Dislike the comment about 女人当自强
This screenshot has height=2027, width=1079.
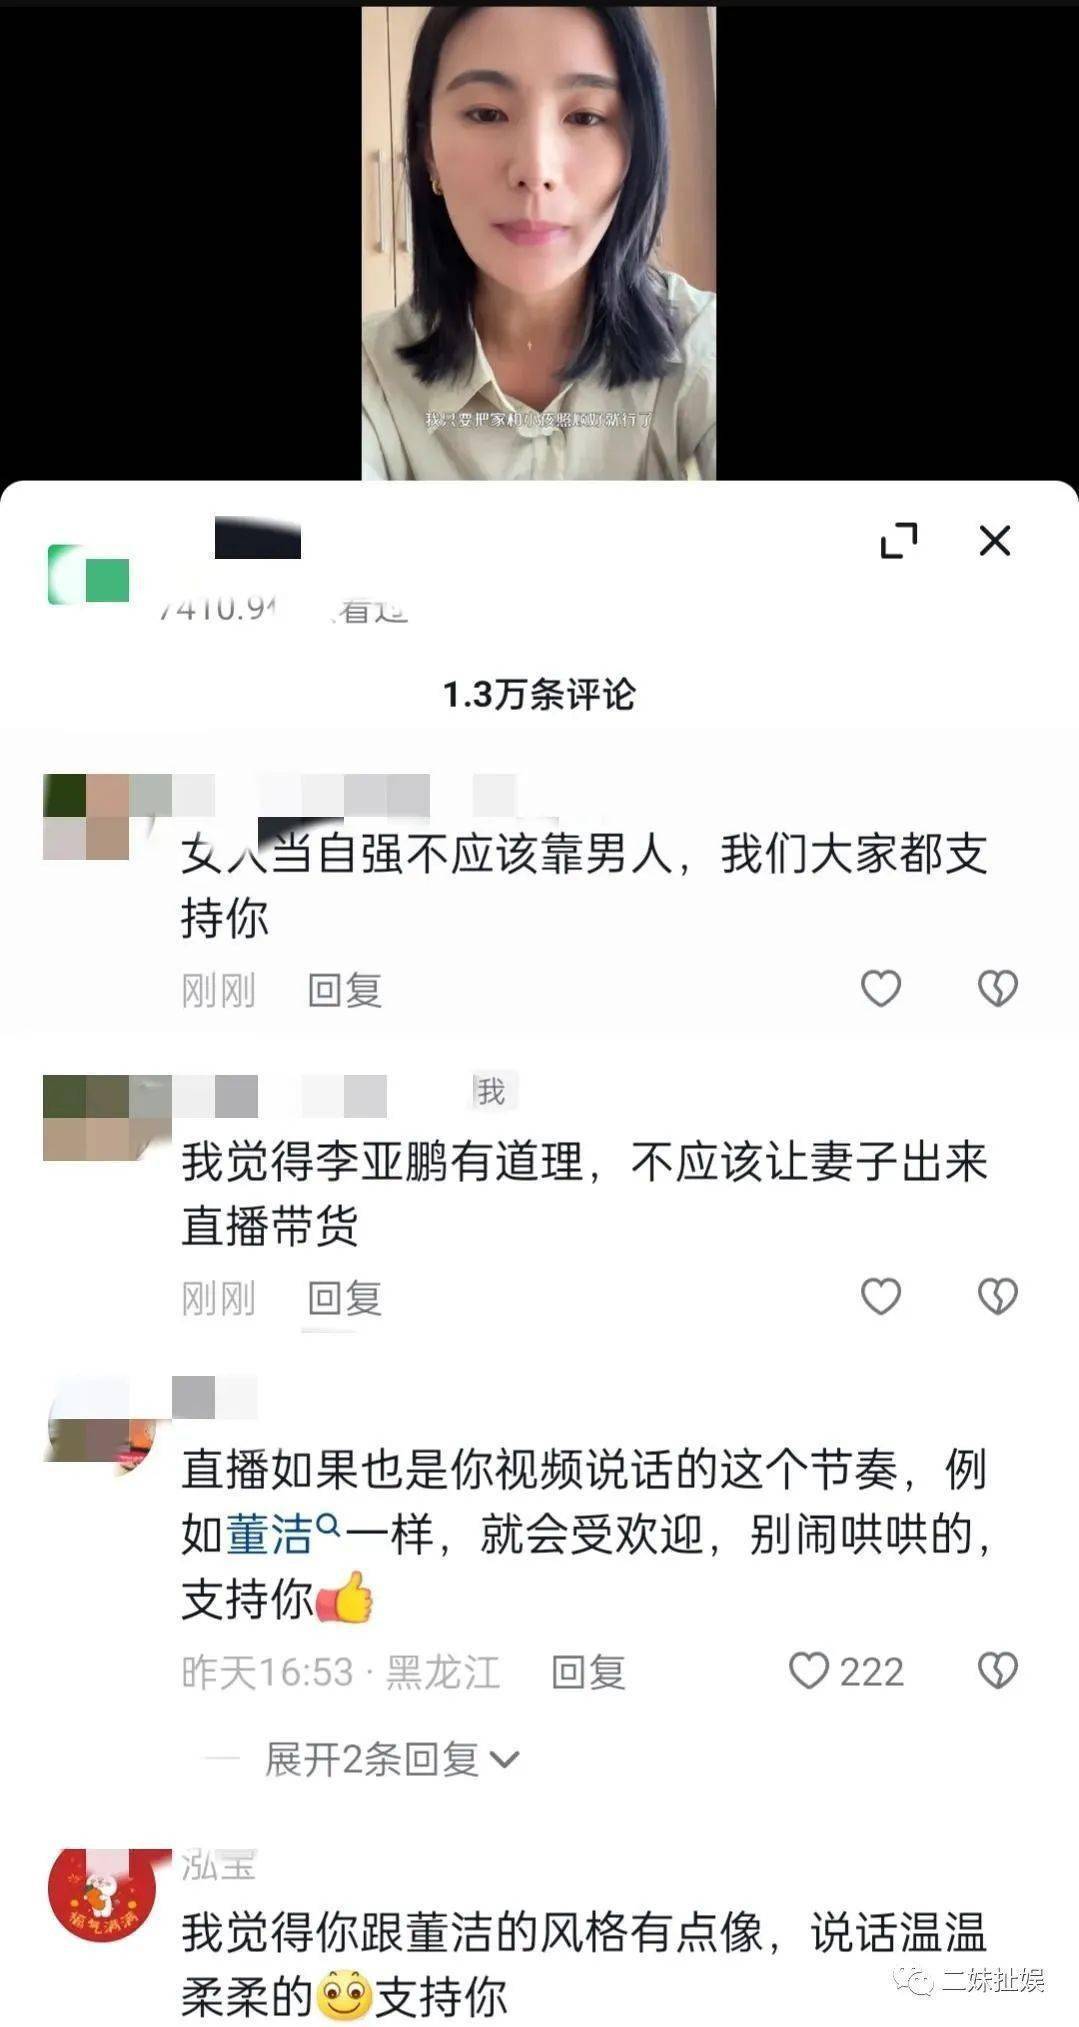[997, 988]
